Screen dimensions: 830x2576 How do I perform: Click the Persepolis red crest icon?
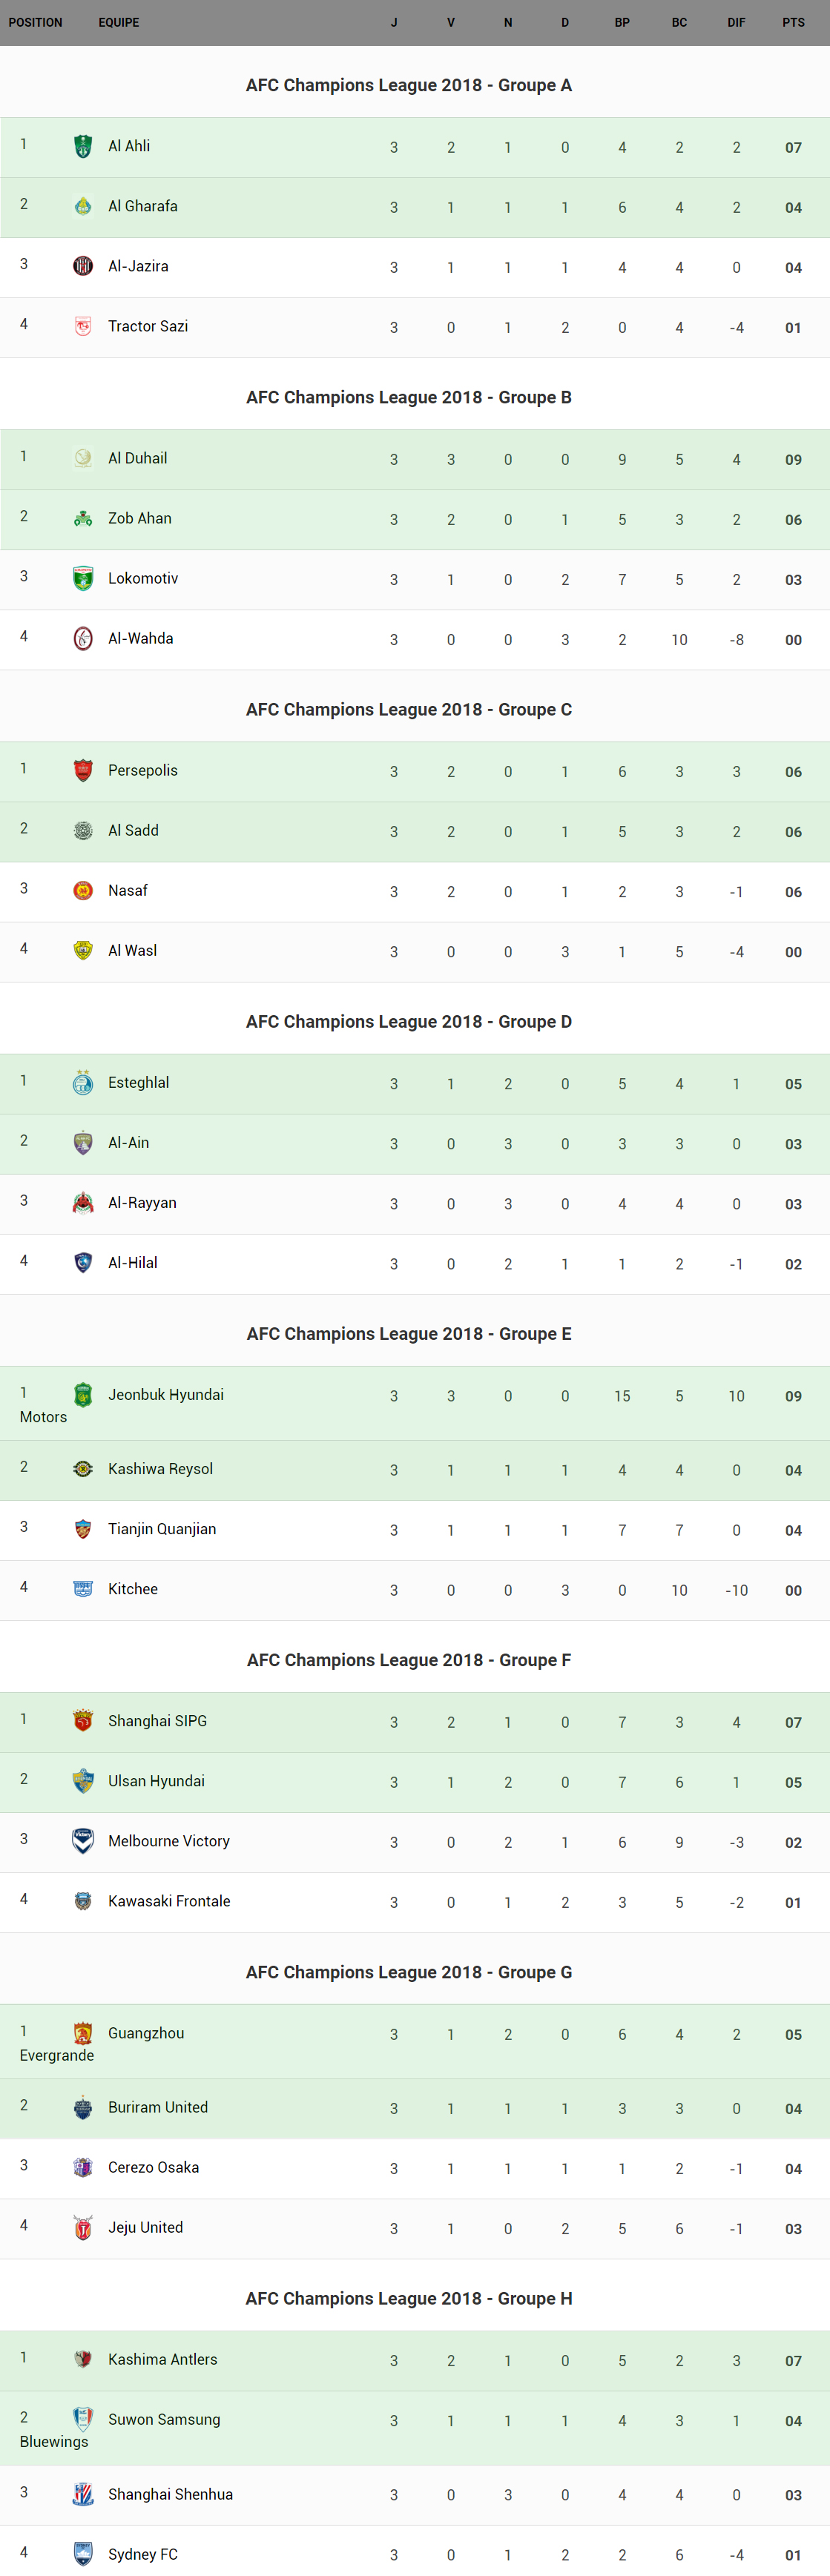tap(83, 771)
